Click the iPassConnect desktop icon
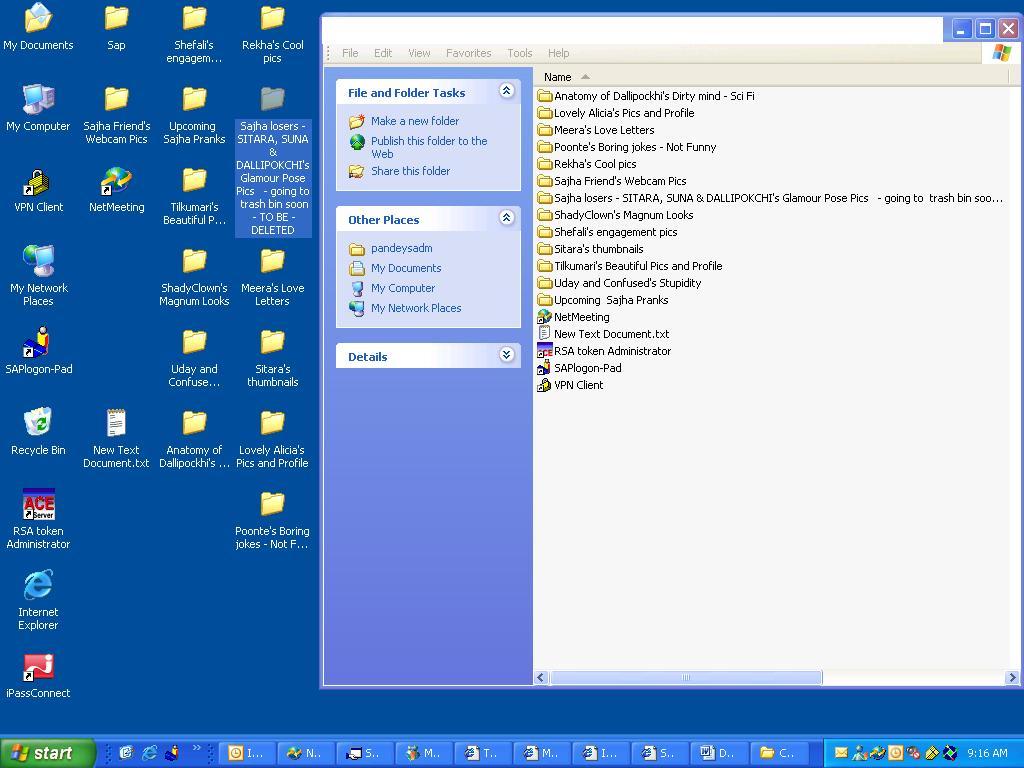The image size is (1024, 768). coord(38,667)
